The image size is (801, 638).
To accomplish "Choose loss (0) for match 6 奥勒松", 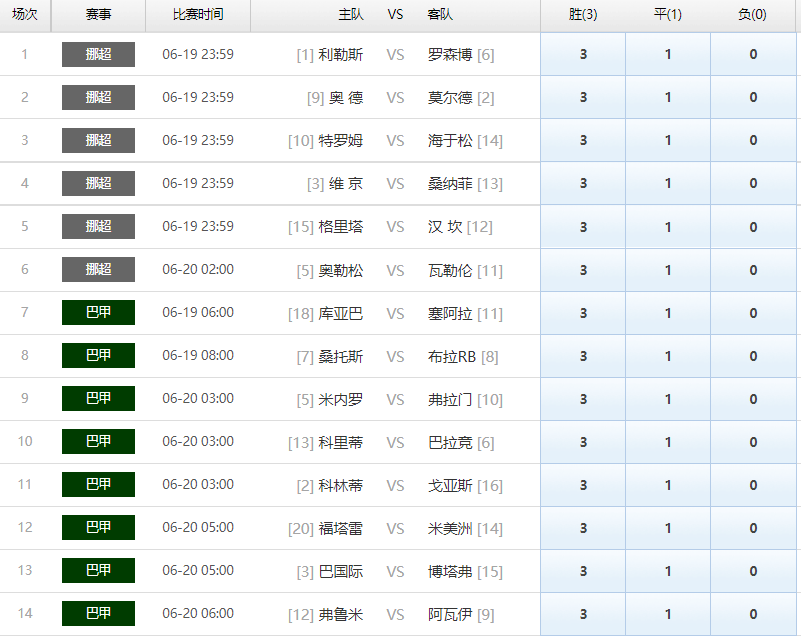I will tap(753, 270).
